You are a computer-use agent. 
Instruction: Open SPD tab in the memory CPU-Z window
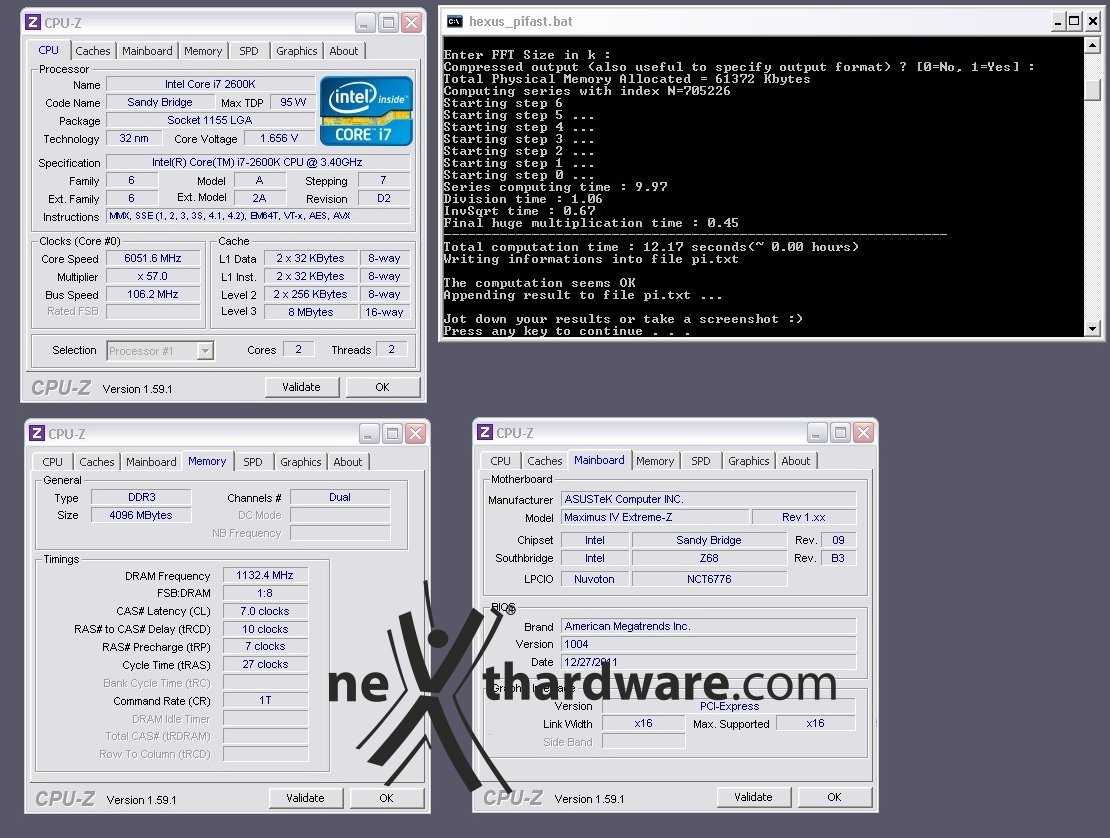[253, 462]
